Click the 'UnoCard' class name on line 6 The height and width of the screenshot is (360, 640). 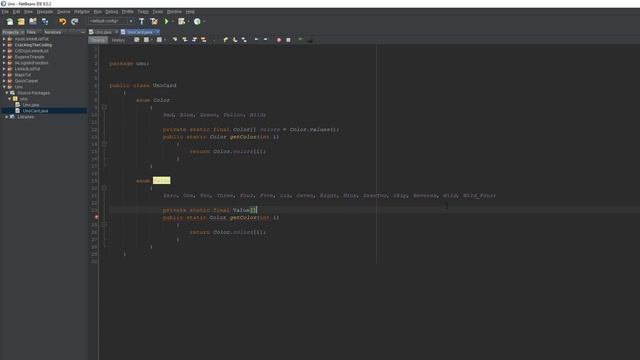coord(164,85)
